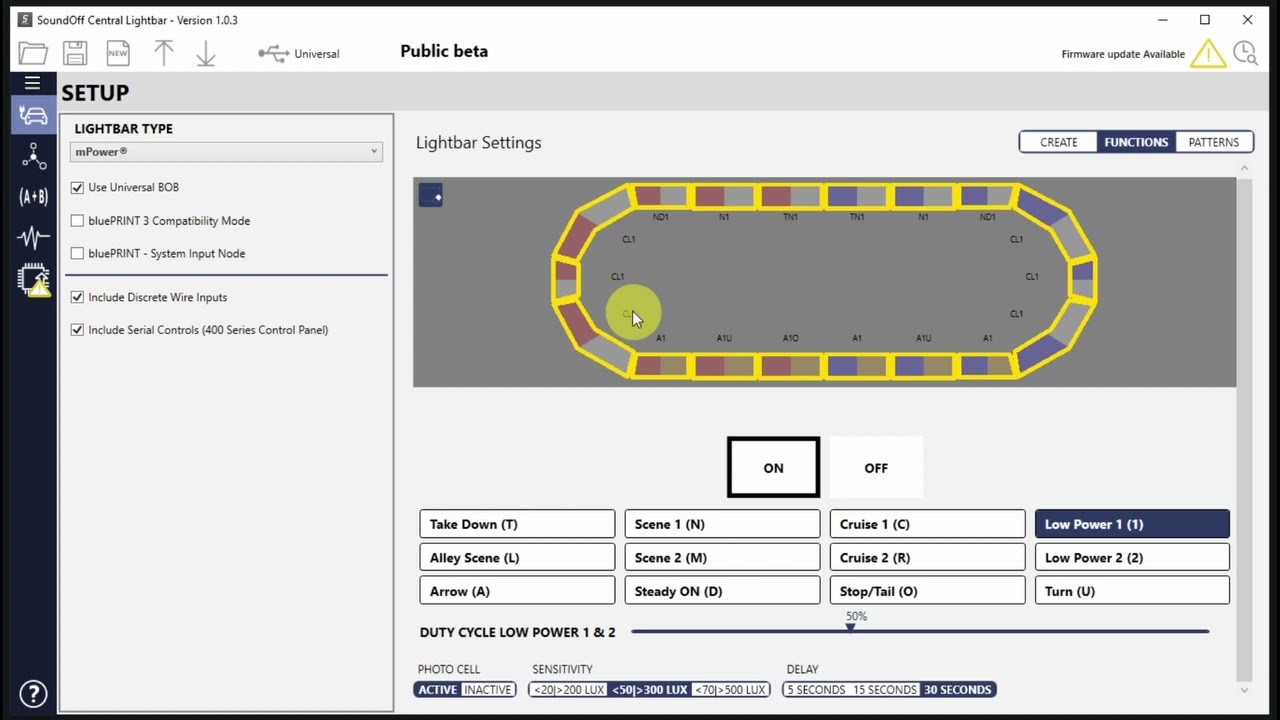
Task: Open the chip warning sidebar icon
Action: coord(33,280)
